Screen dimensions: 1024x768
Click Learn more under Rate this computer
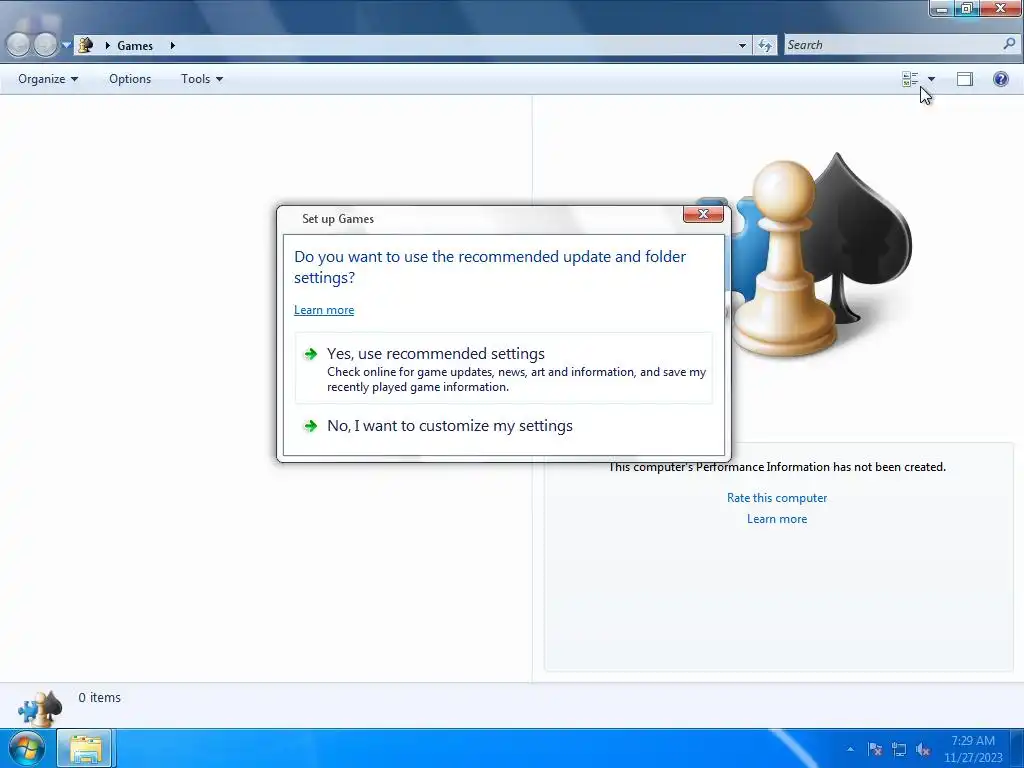point(777,519)
